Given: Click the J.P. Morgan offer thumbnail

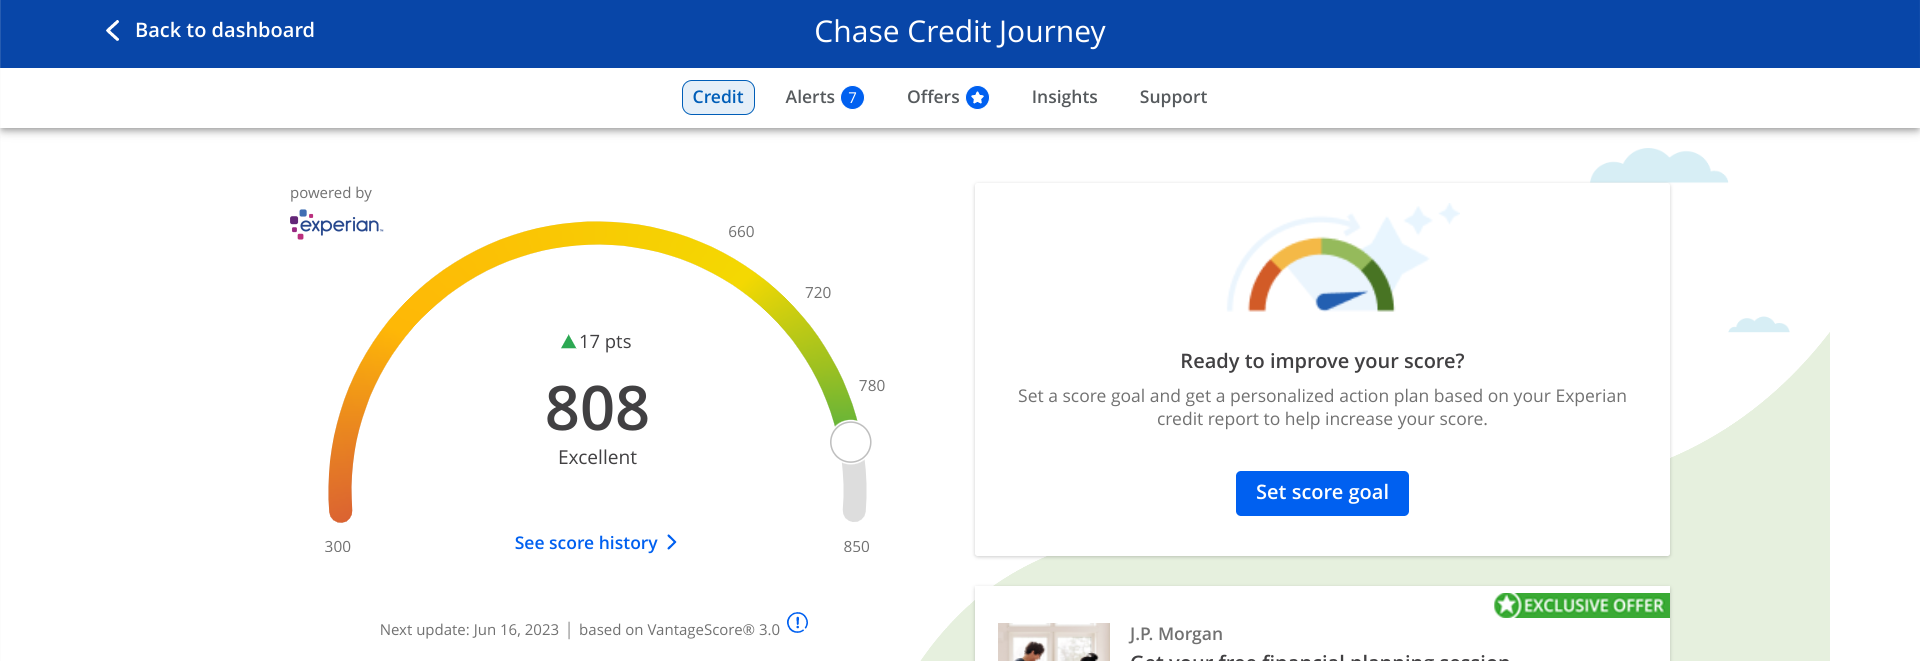Looking at the screenshot, I should [x=1054, y=642].
